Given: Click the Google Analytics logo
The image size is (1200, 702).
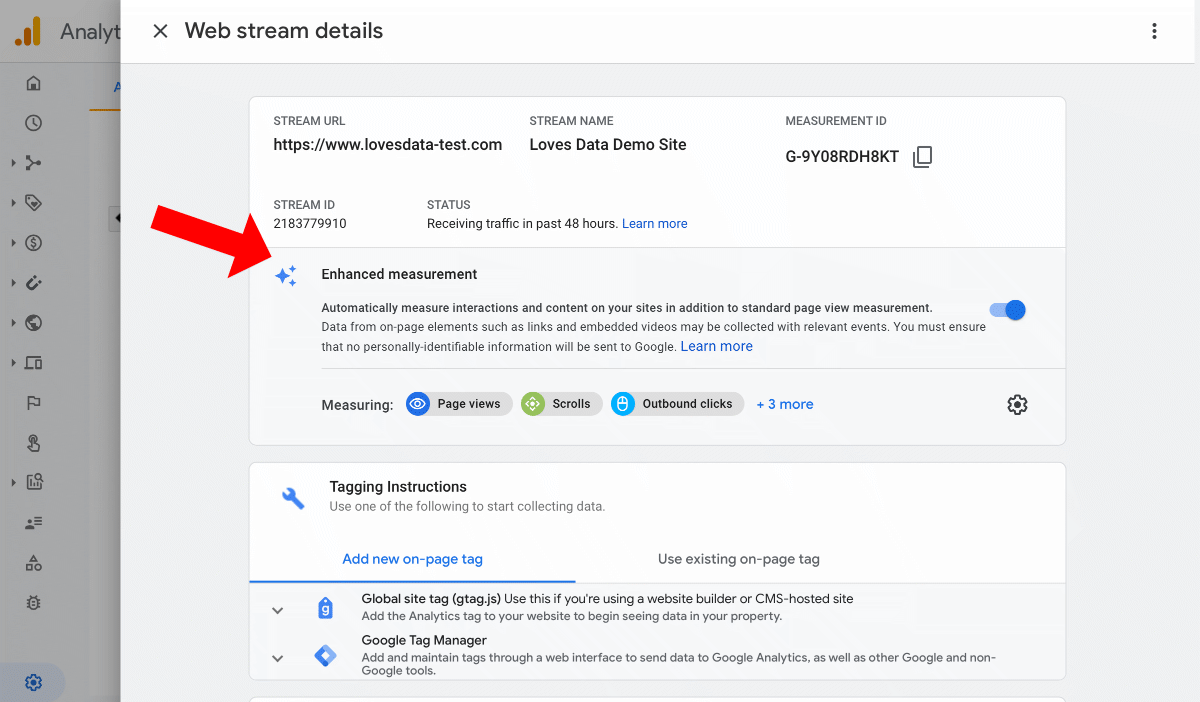Looking at the screenshot, I should pos(28,31).
